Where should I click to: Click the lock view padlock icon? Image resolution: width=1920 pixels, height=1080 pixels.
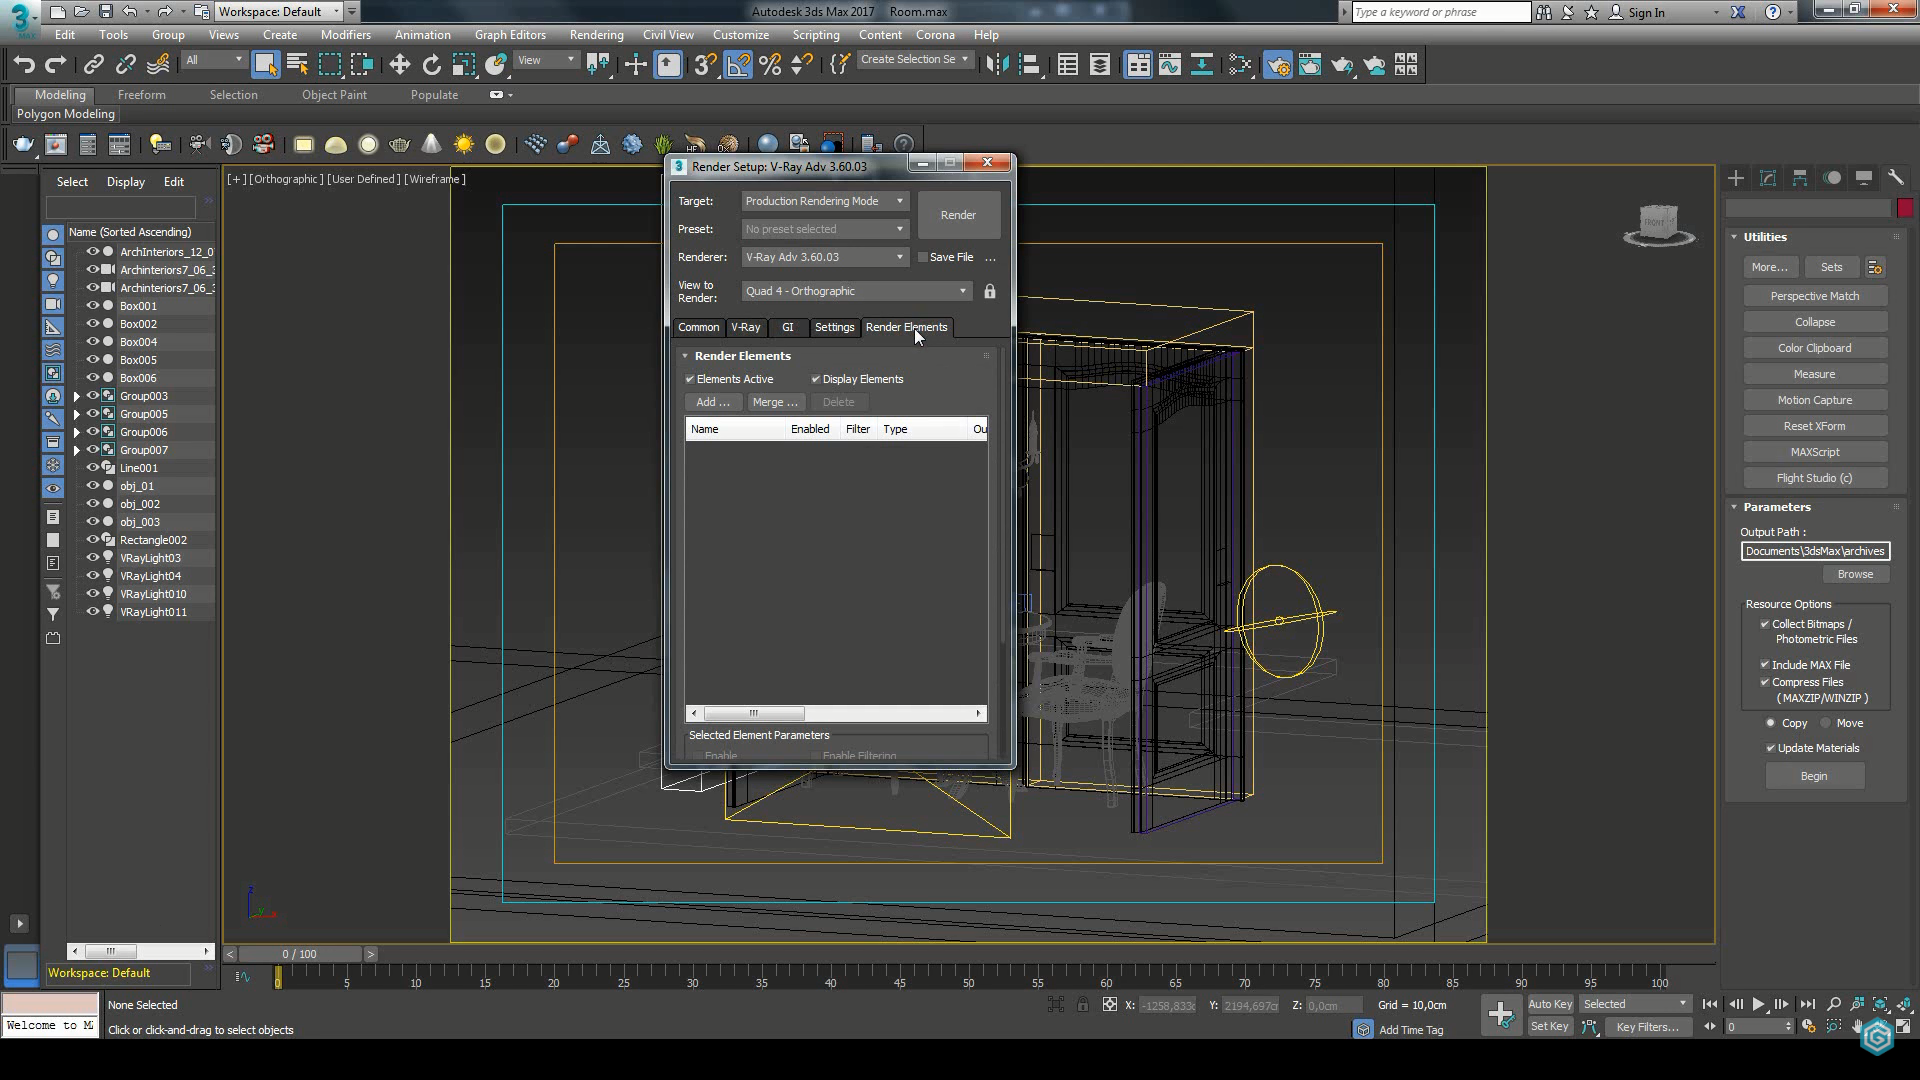990,291
